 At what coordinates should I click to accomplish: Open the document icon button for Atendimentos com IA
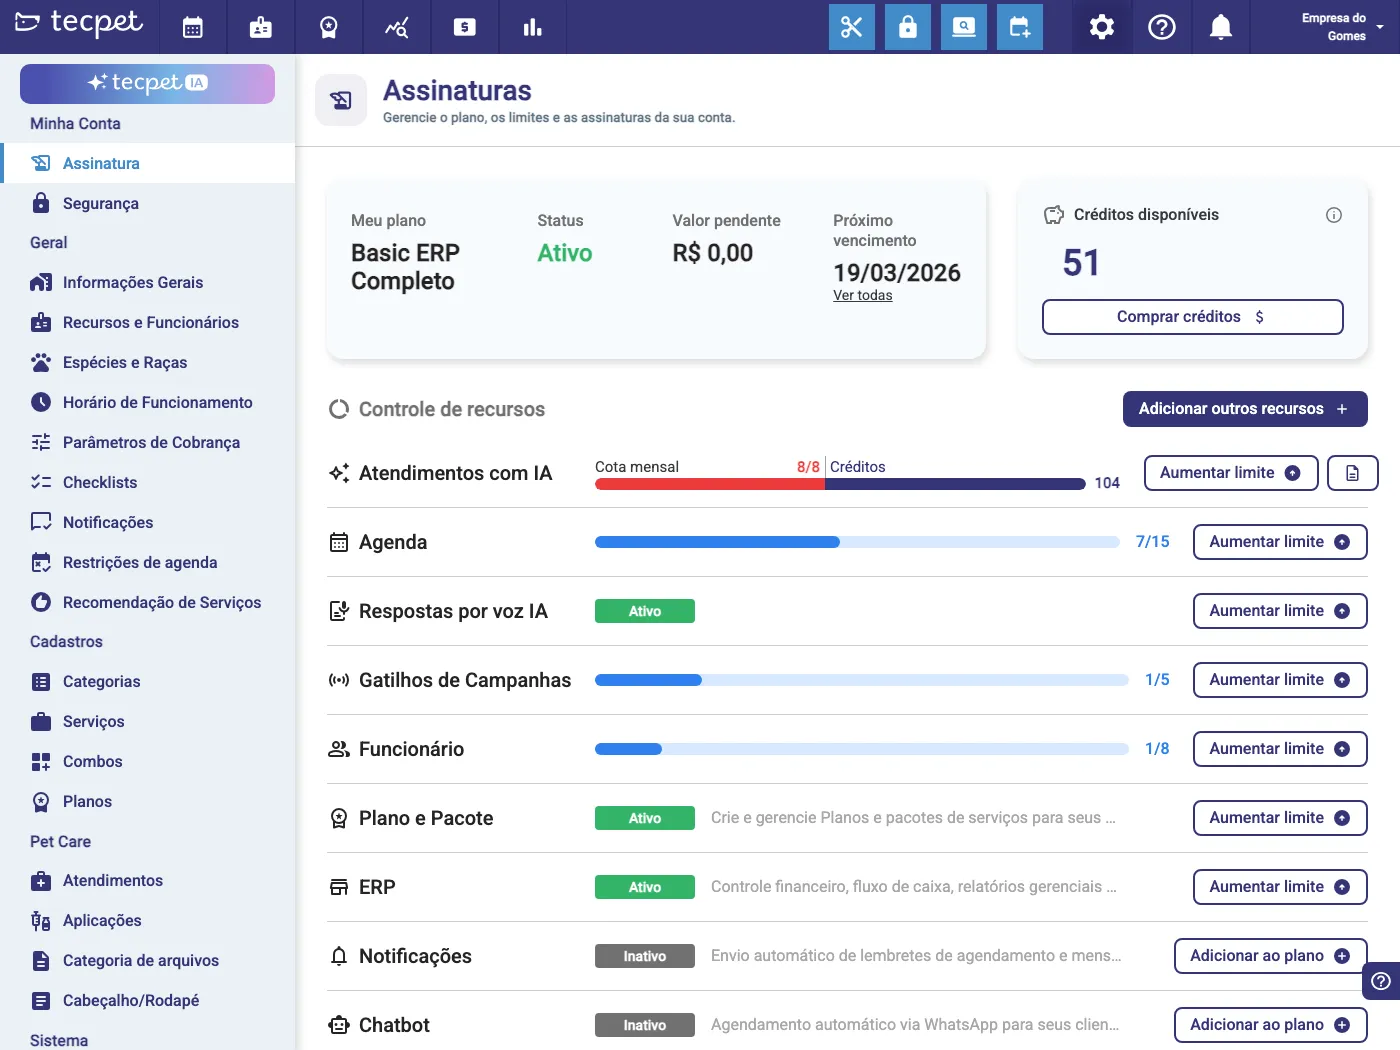pos(1353,473)
